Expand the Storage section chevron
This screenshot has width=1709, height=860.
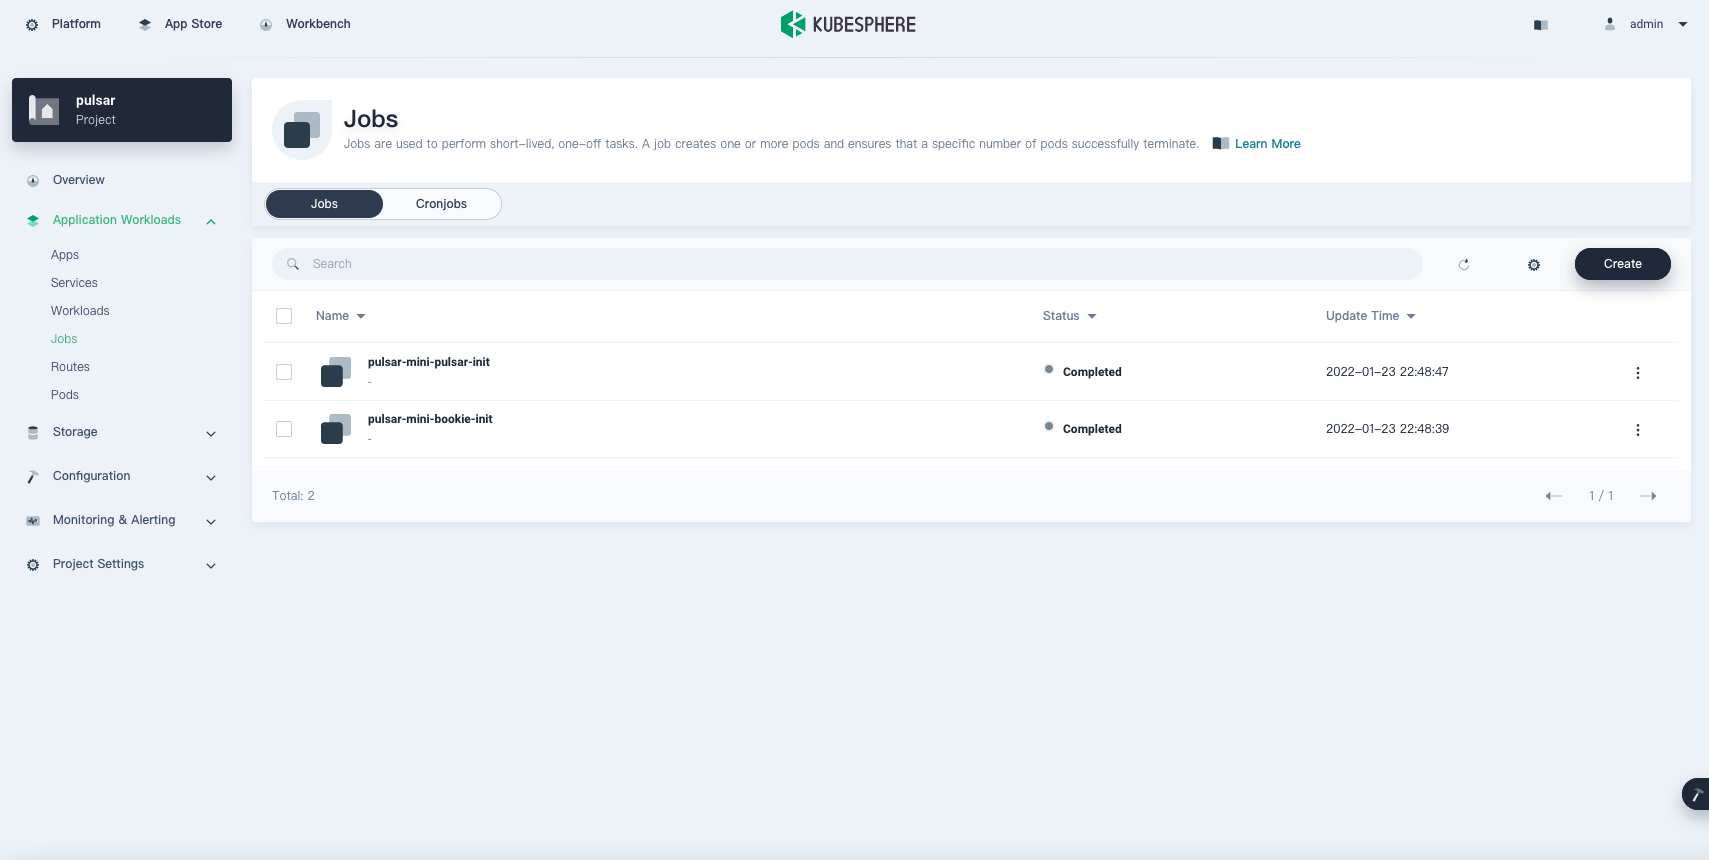[211, 434]
